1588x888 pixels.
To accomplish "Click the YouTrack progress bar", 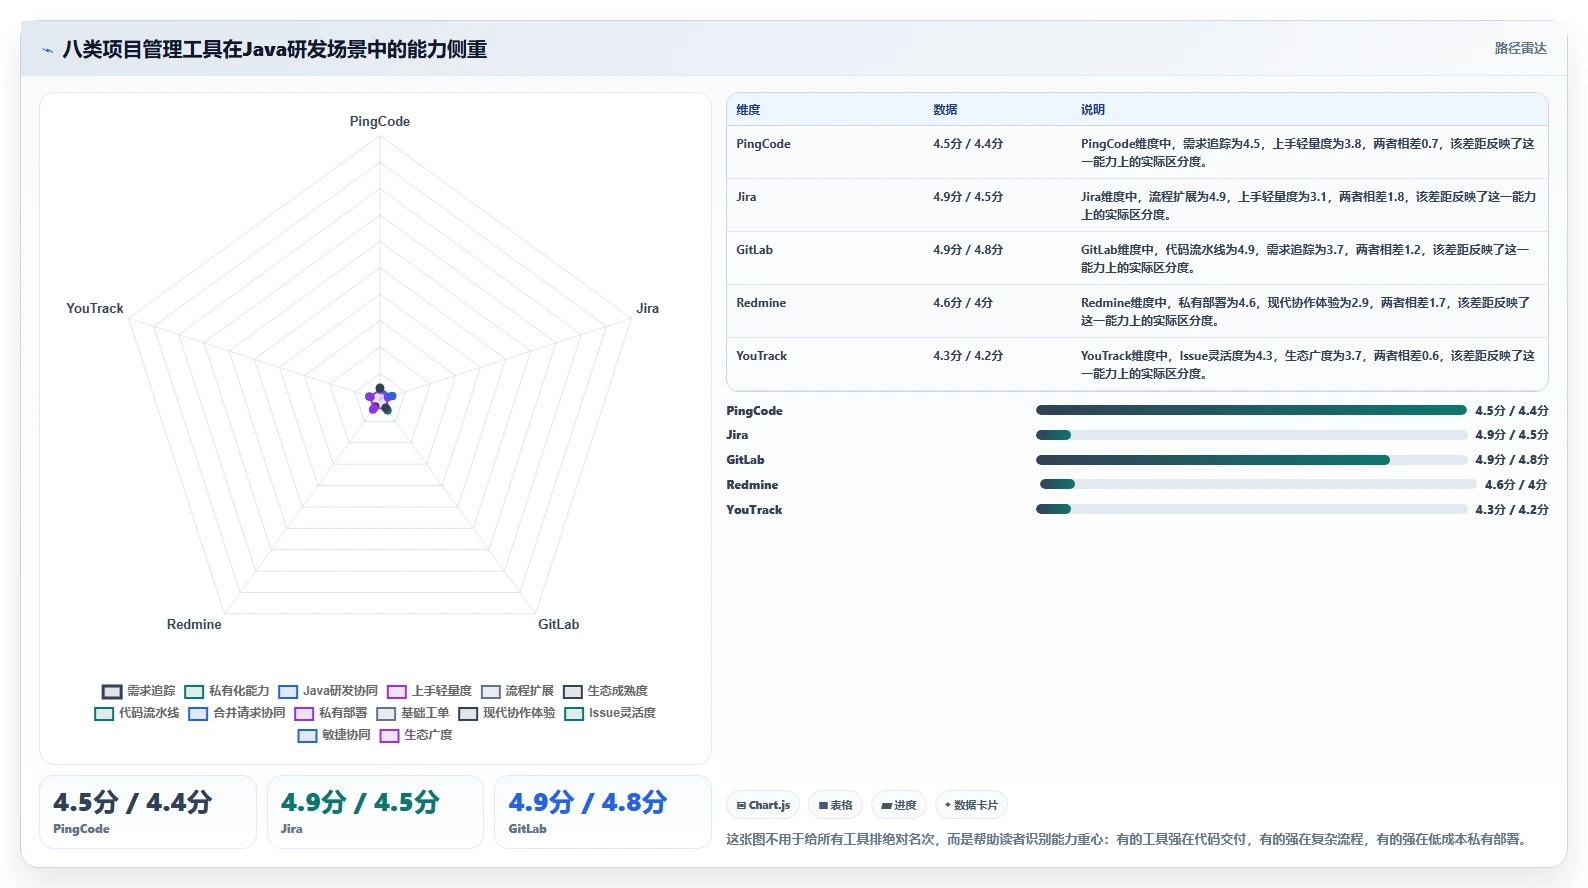I will pos(1251,509).
